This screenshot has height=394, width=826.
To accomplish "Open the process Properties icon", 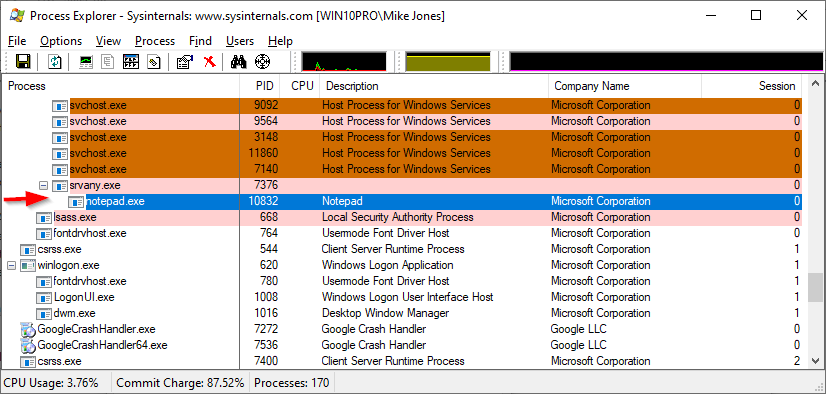I will (x=185, y=62).
